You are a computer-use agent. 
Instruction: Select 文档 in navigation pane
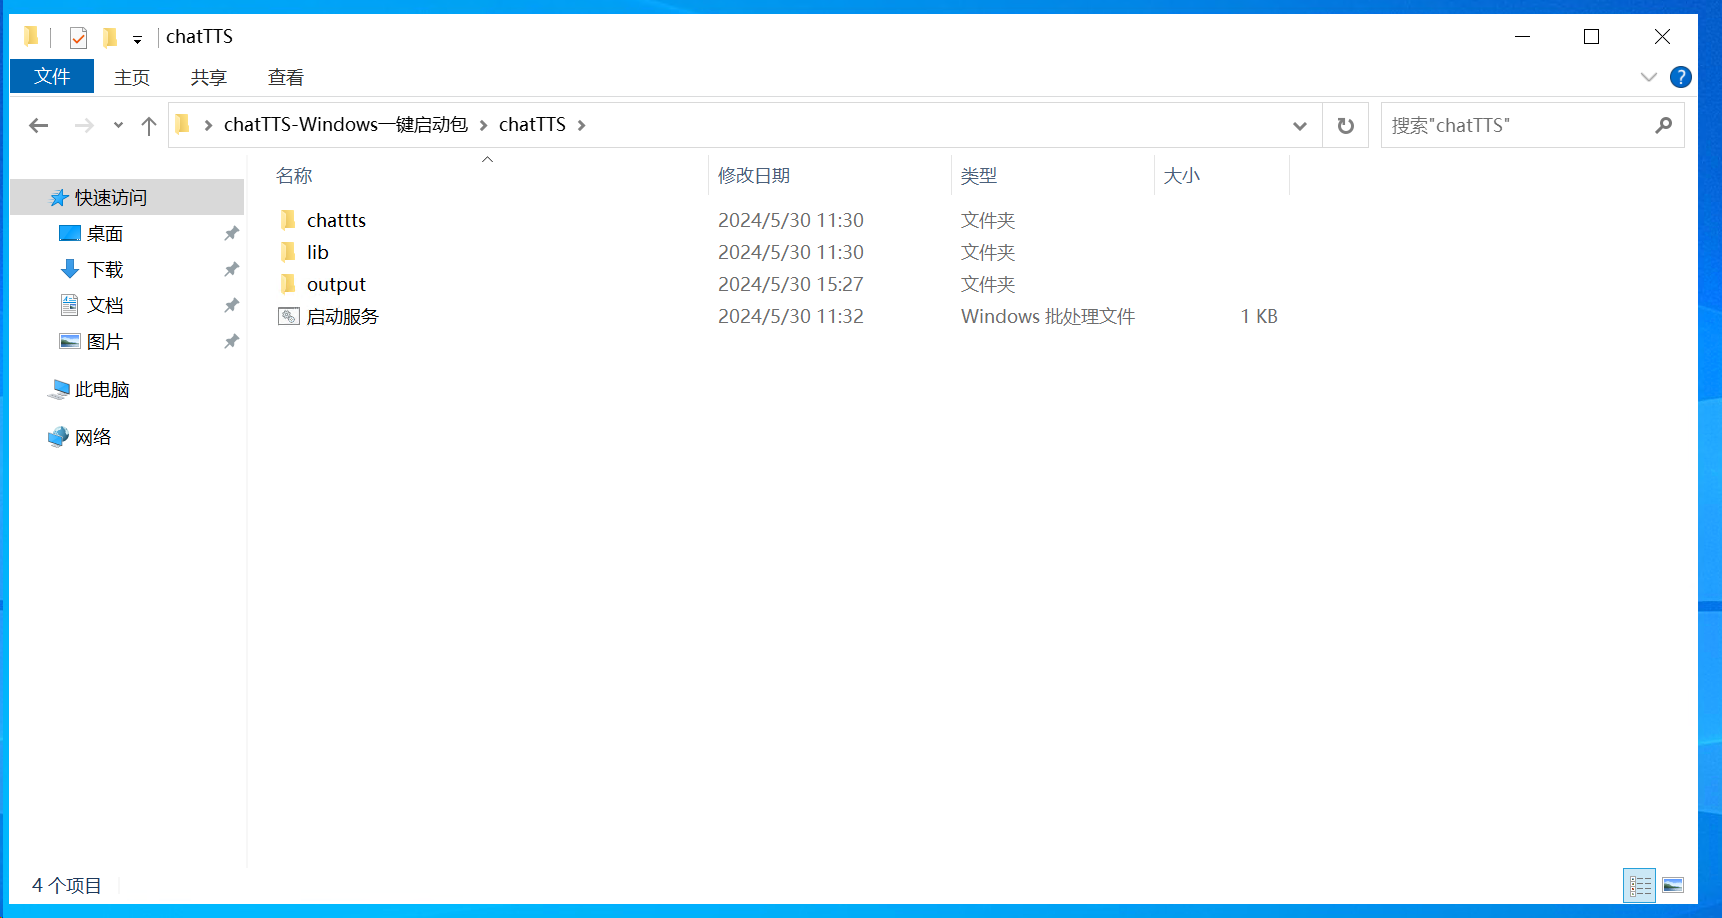click(105, 305)
